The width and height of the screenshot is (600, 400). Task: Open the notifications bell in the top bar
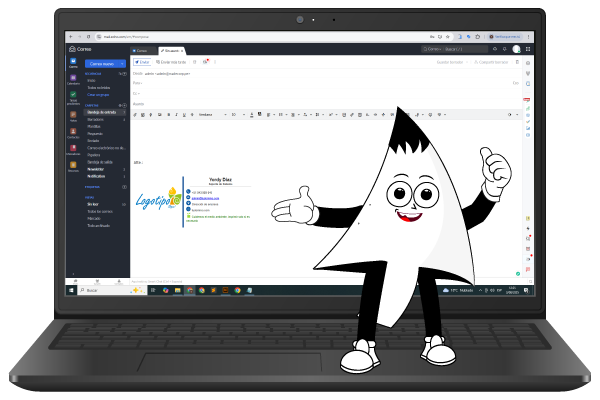pyautogui.click(x=505, y=49)
